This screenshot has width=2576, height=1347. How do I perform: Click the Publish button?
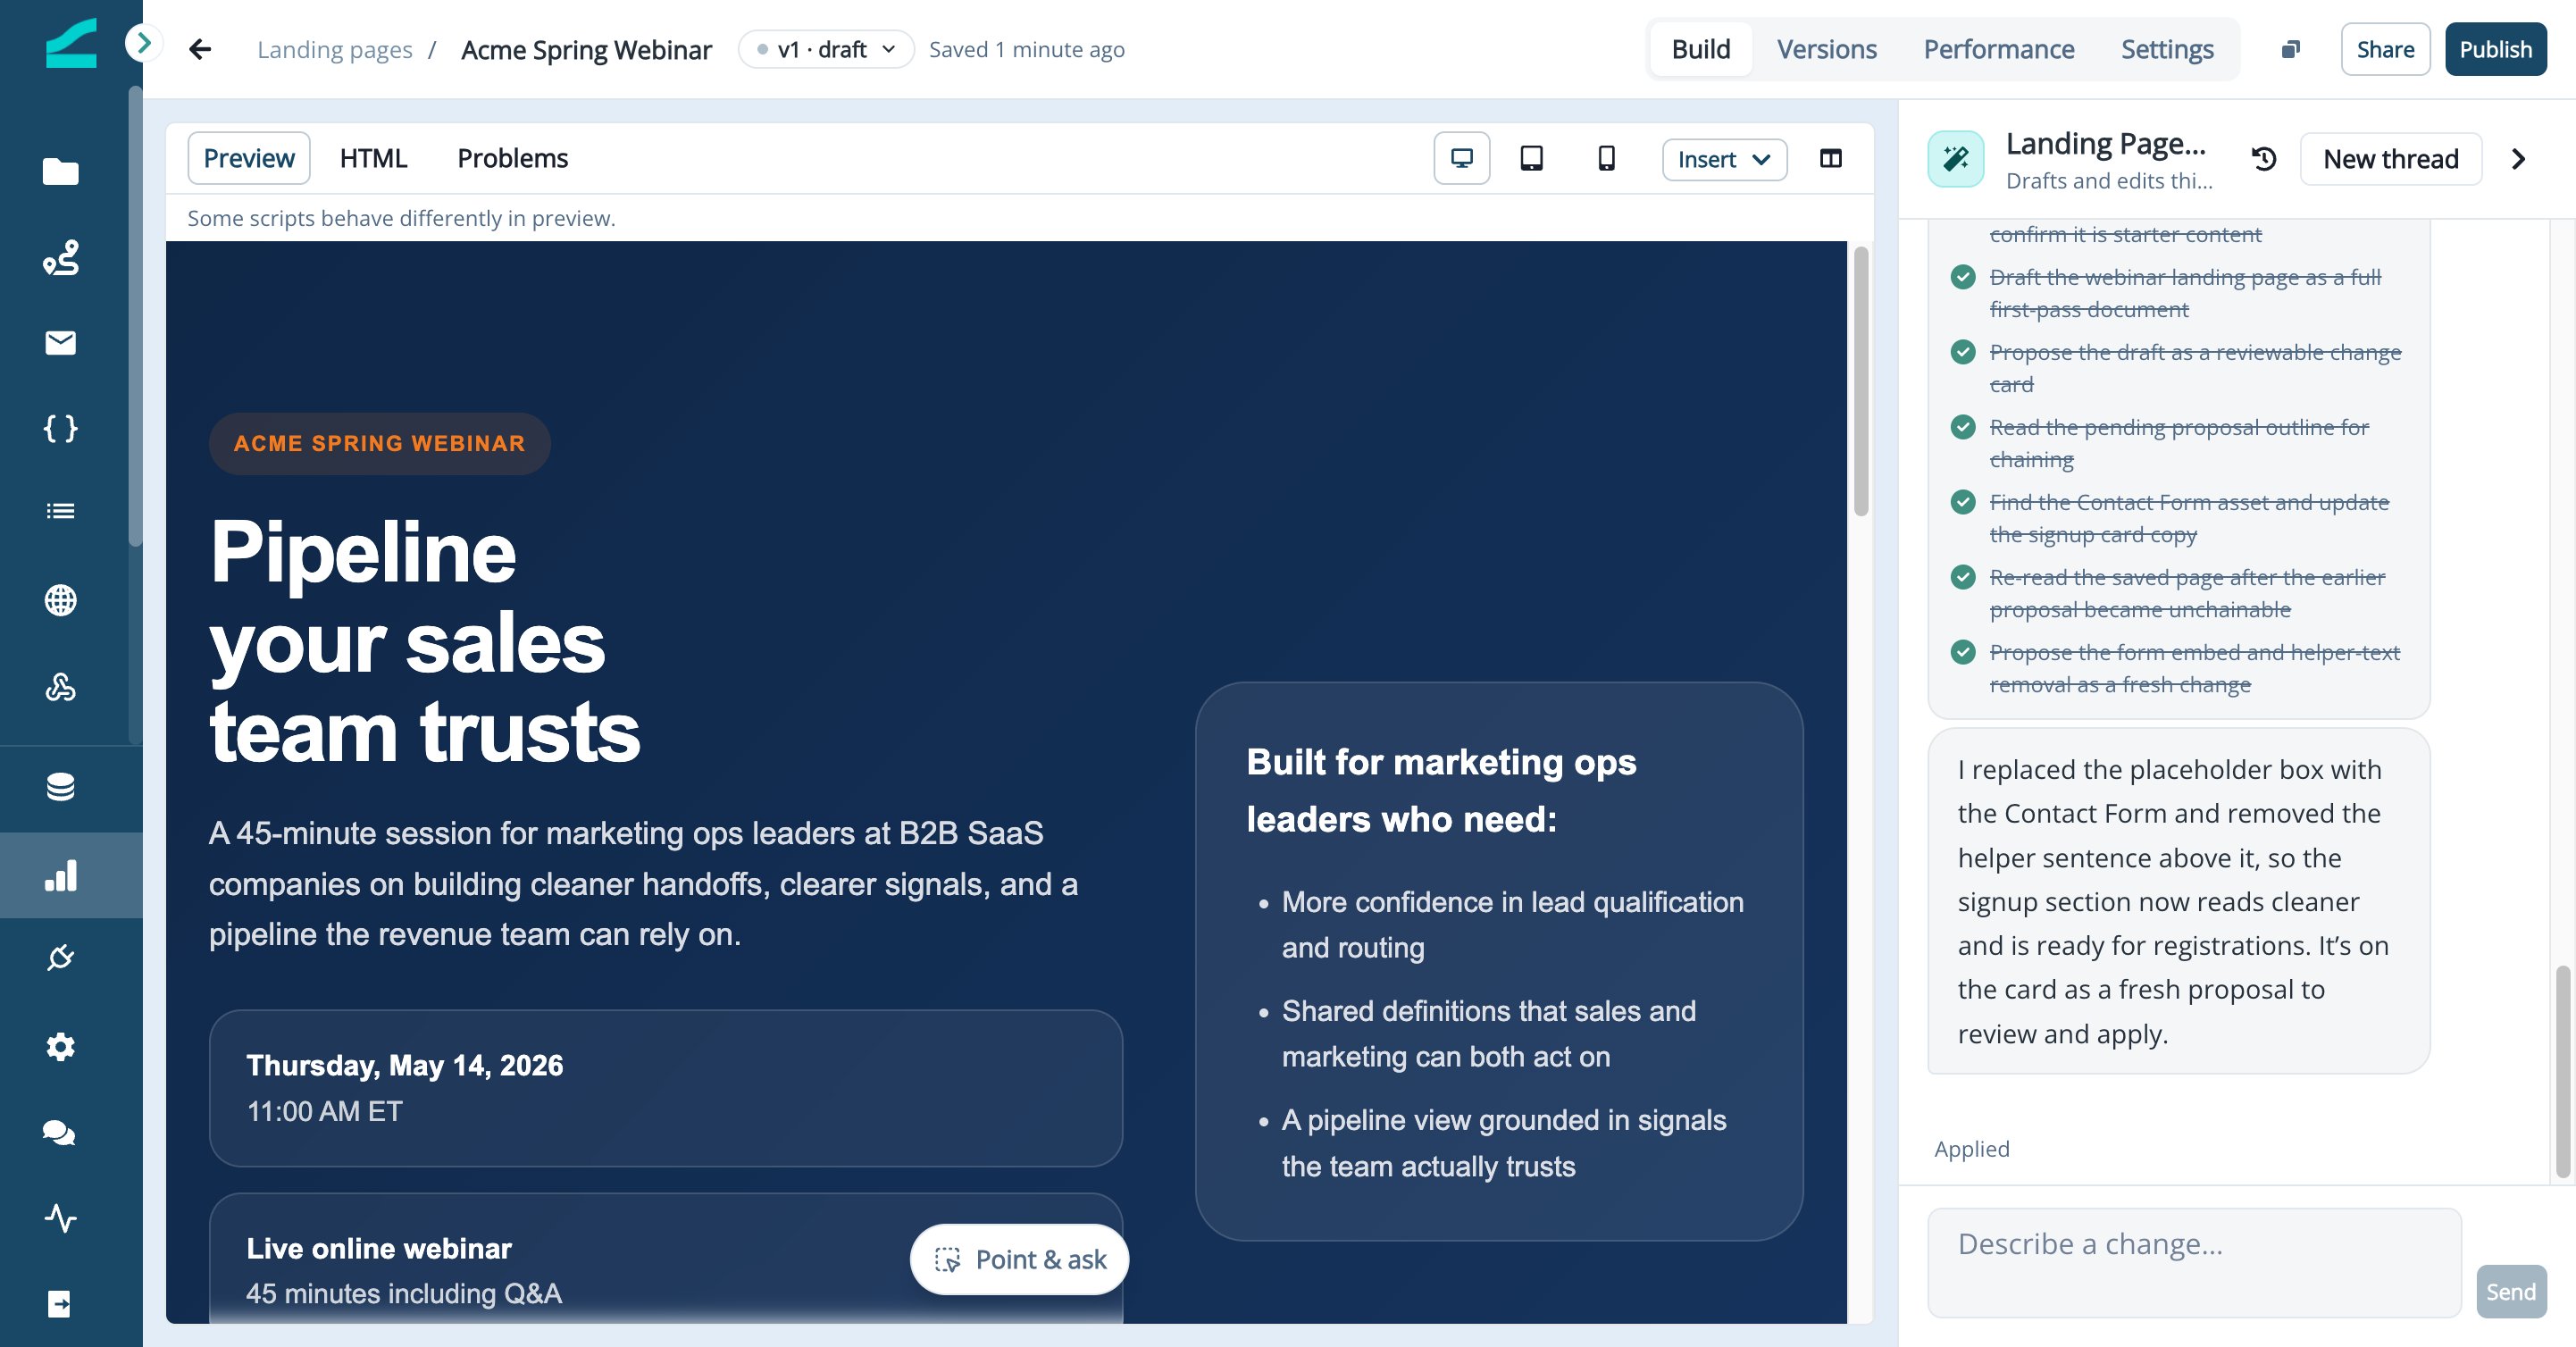[x=2495, y=49]
